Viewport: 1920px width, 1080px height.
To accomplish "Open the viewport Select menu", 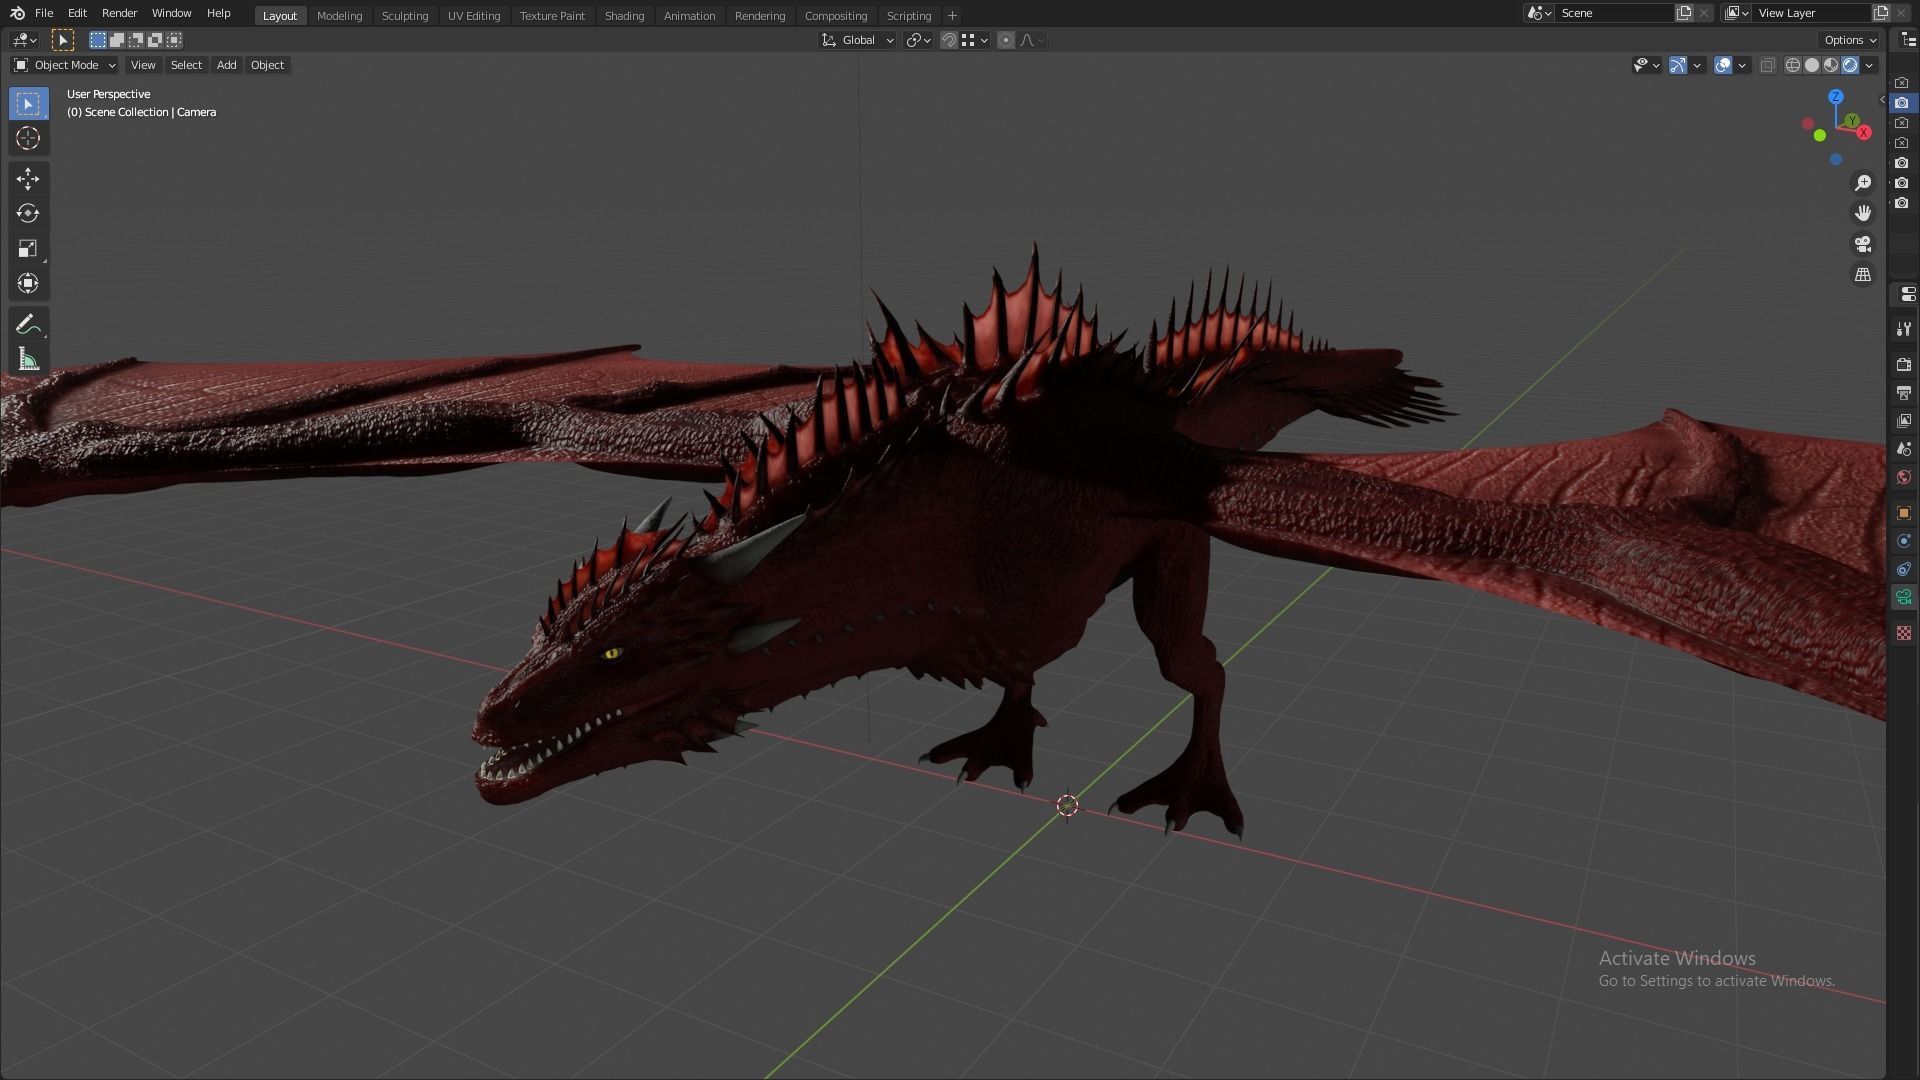I will pos(186,65).
